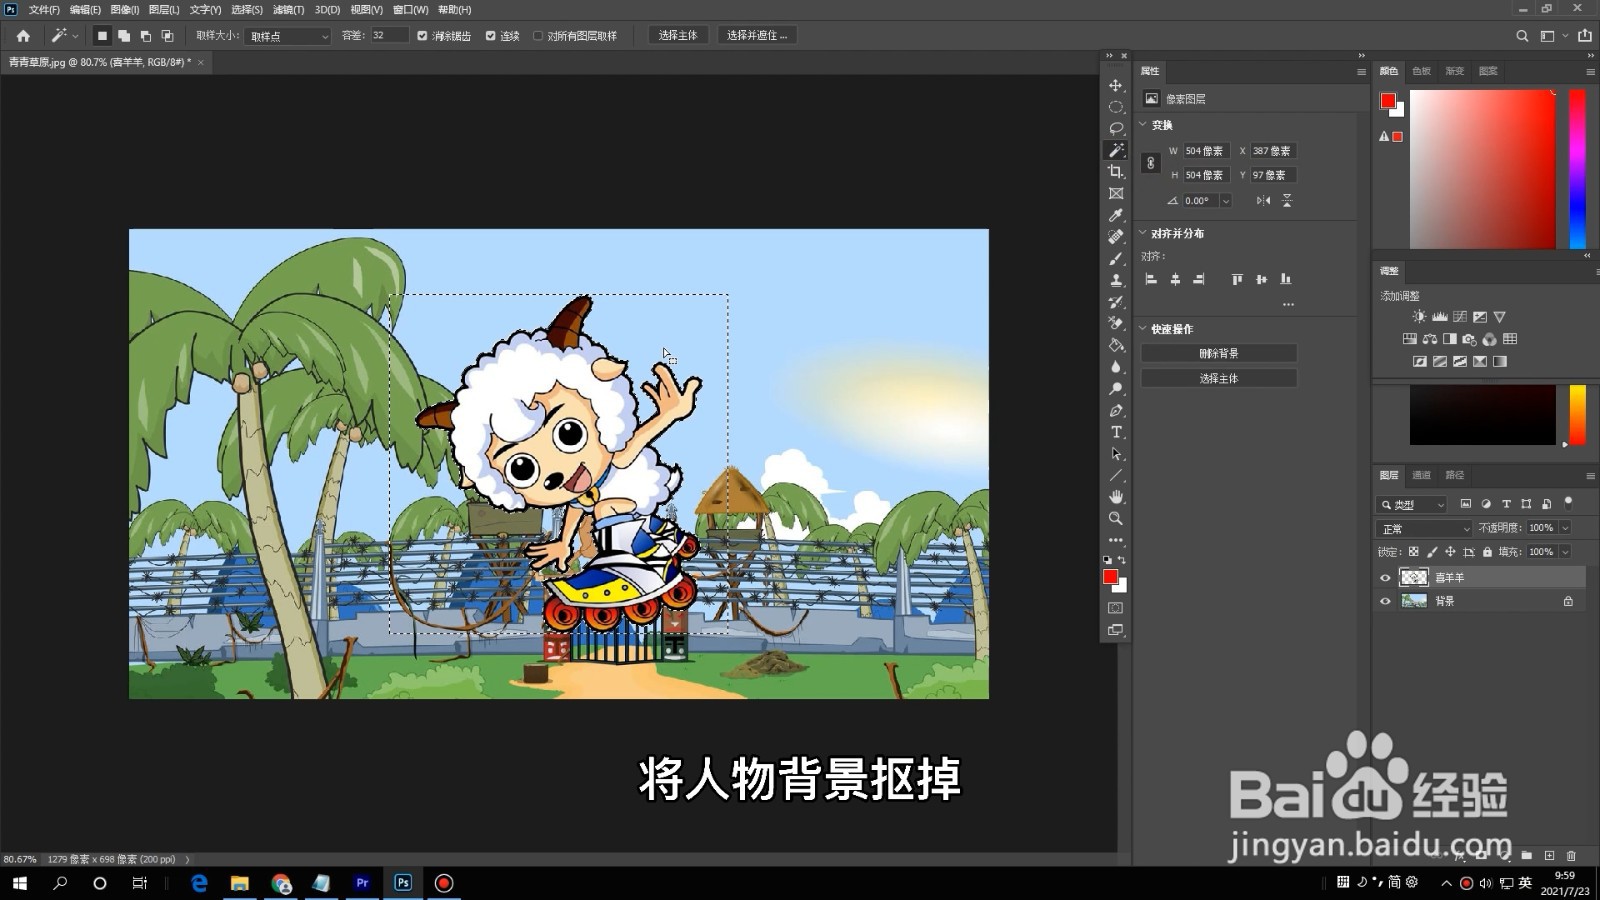The image size is (1600, 900).
Task: Select the Spot Healing Brush tool
Action: click(x=1116, y=237)
